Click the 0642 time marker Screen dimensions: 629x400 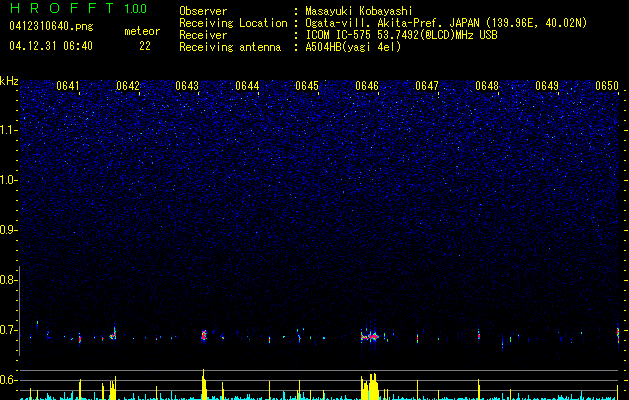(x=128, y=86)
